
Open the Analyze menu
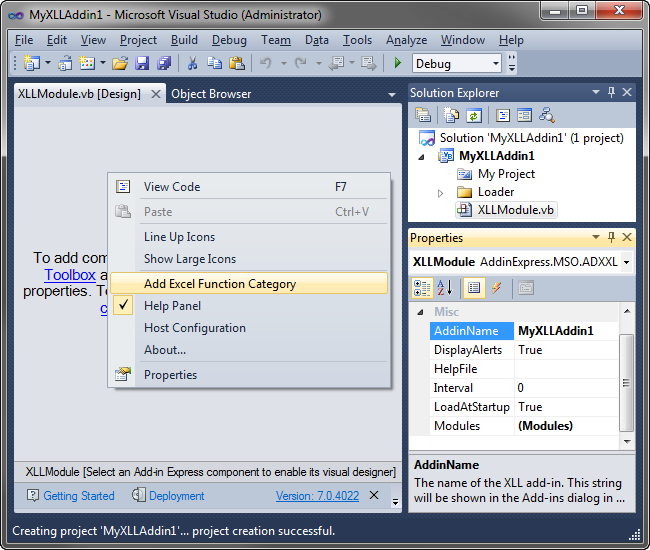point(406,40)
